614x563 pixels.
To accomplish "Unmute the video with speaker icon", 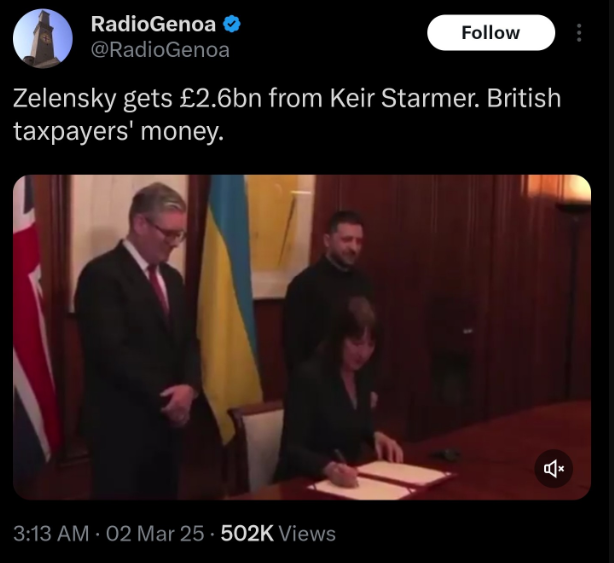I will coord(554,468).
